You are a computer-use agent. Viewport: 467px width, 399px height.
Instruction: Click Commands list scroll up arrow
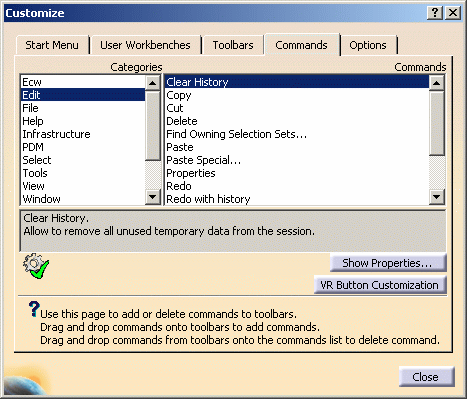click(x=436, y=83)
